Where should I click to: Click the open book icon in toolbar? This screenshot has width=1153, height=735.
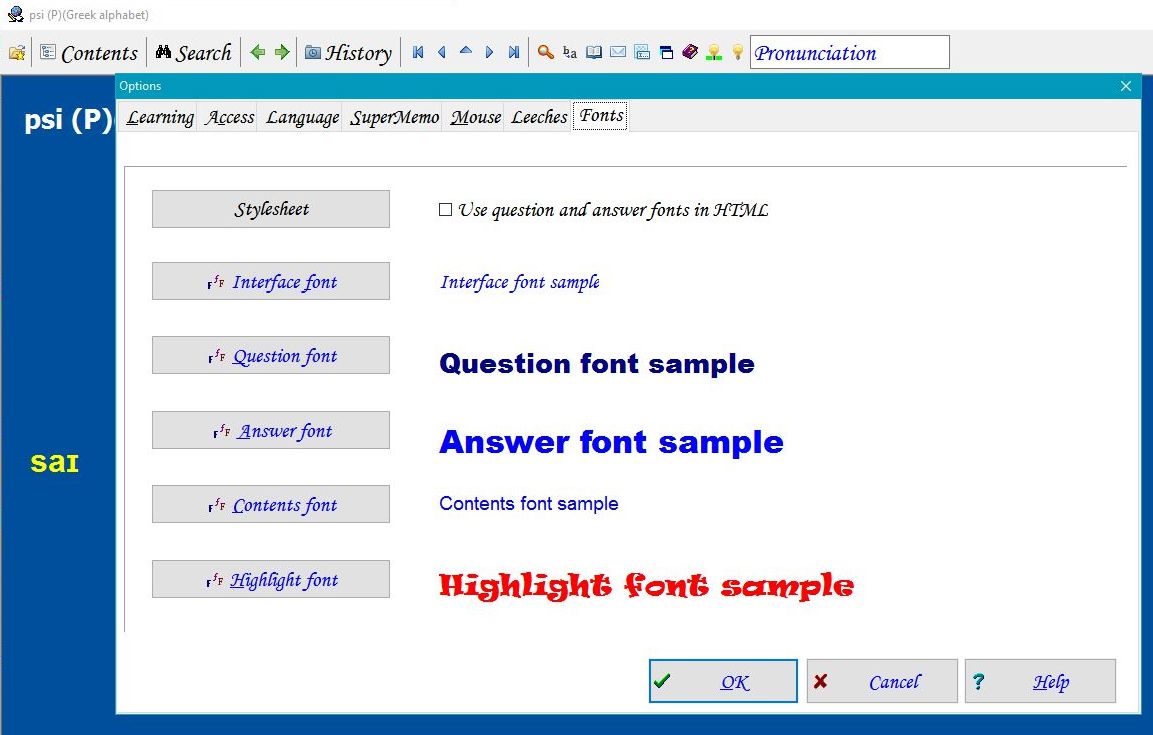tap(594, 53)
